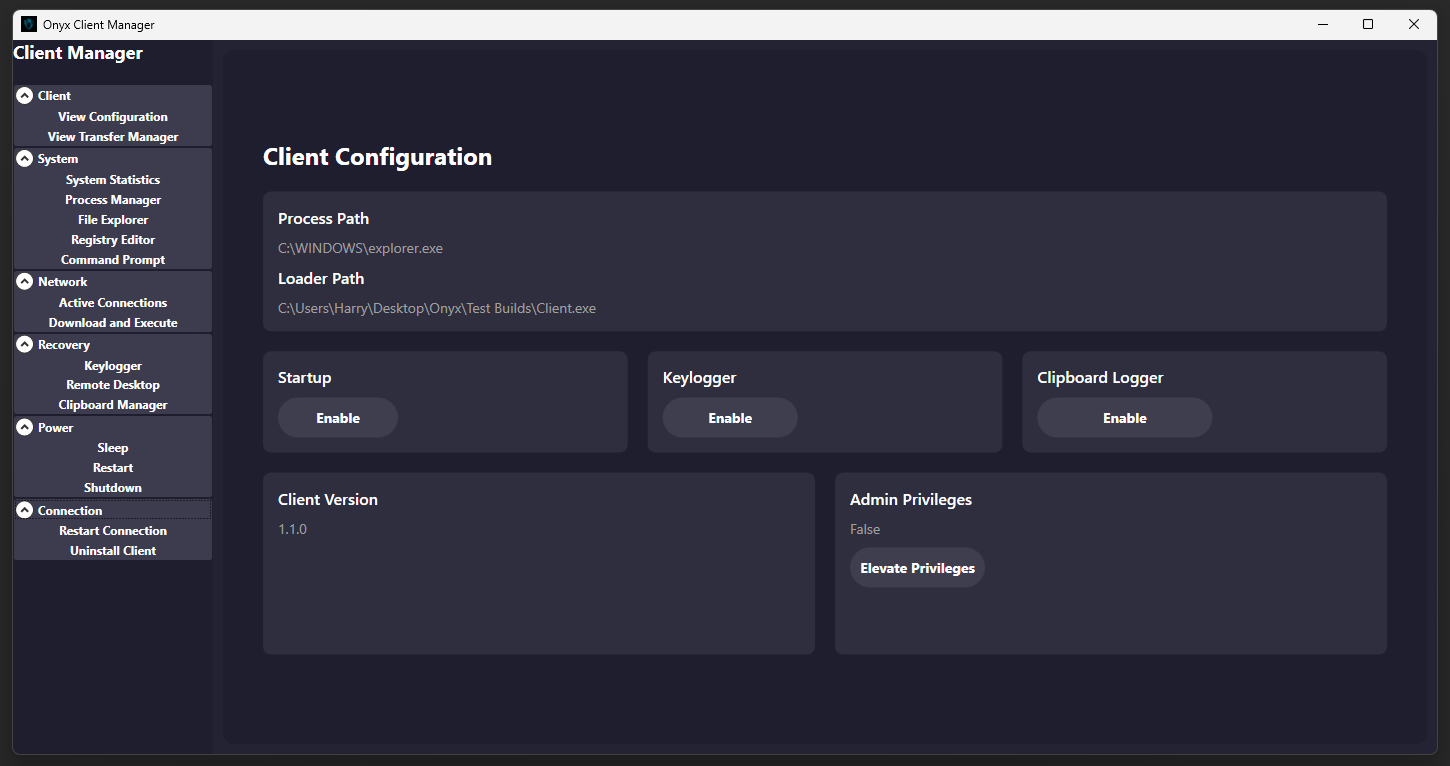This screenshot has width=1450, height=766.
Task: Enable the Keylogger
Action: (x=729, y=417)
